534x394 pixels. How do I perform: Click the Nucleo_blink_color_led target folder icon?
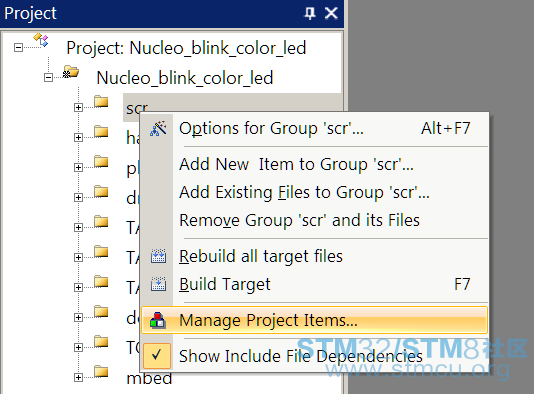(x=71, y=72)
